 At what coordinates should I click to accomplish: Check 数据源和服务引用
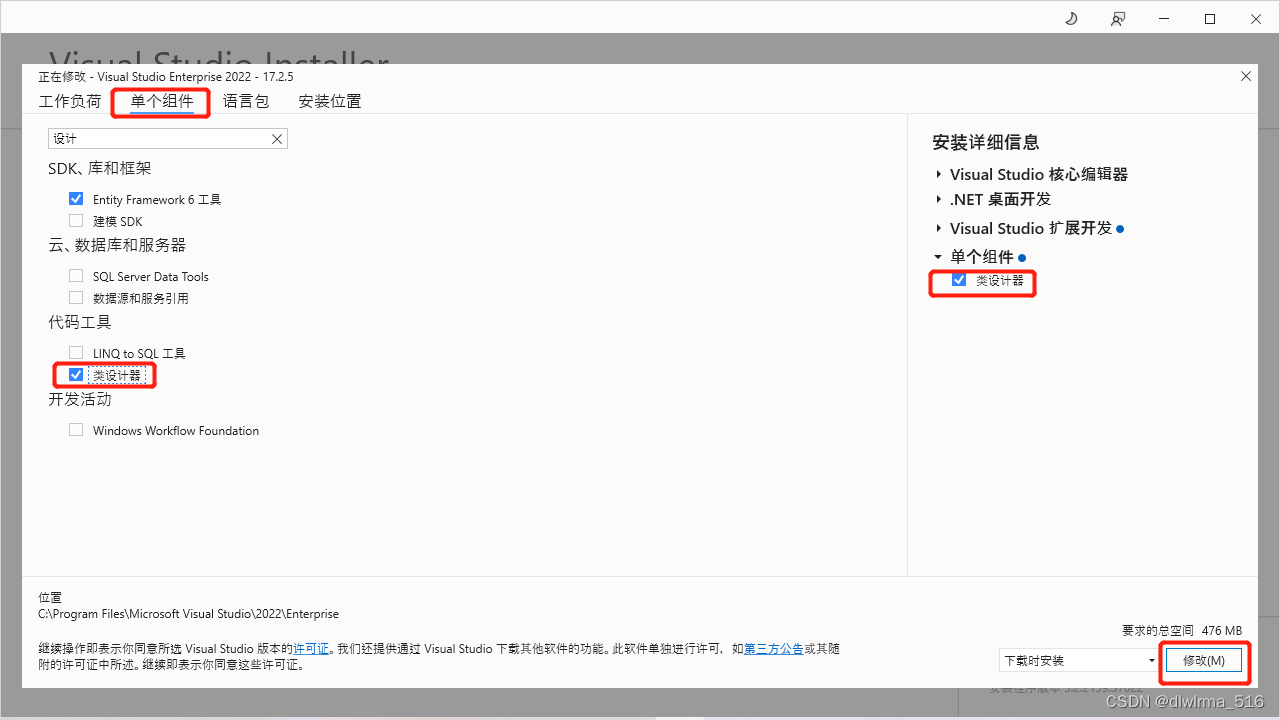[x=76, y=297]
